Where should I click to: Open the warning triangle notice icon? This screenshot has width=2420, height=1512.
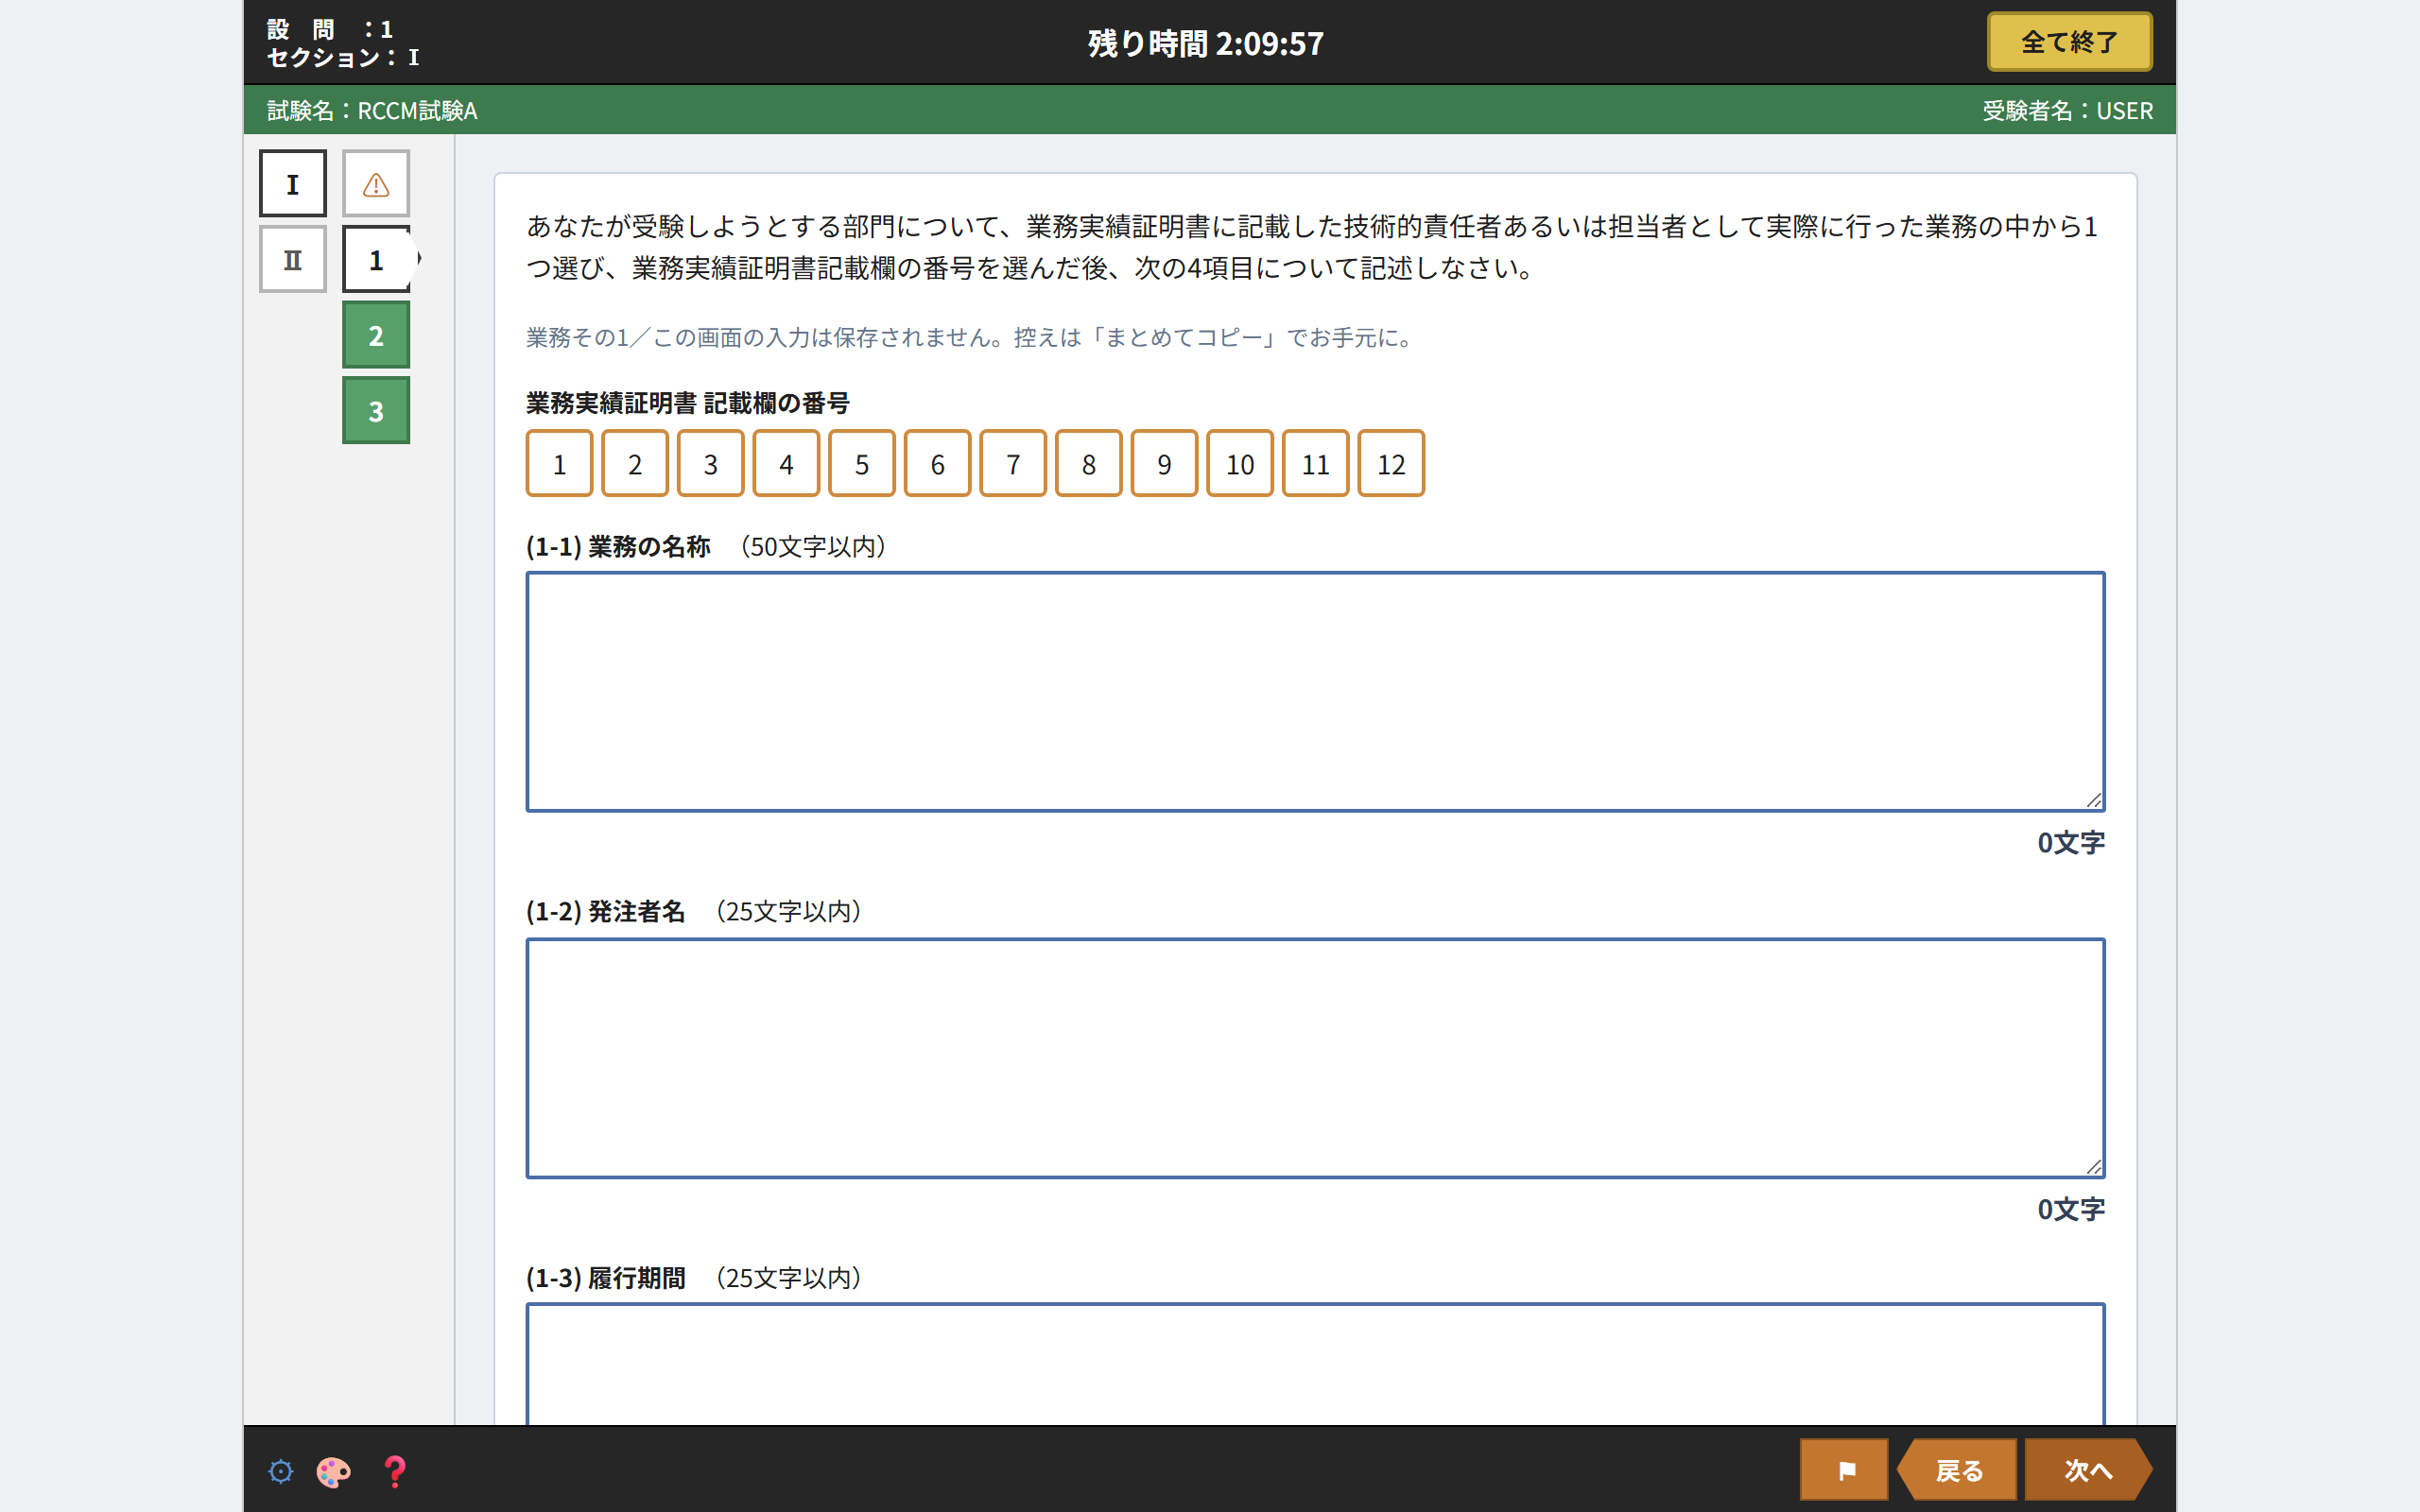[376, 184]
